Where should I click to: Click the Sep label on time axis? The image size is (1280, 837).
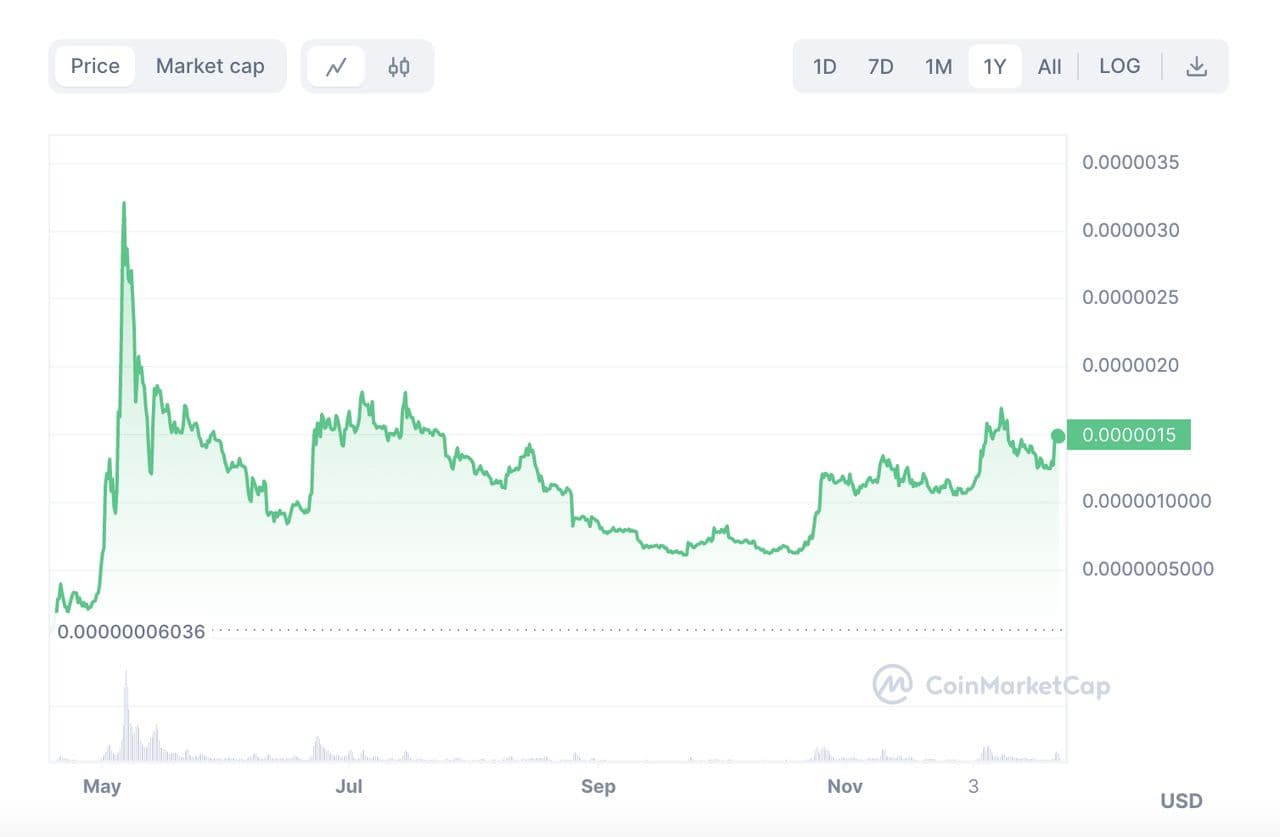point(598,787)
